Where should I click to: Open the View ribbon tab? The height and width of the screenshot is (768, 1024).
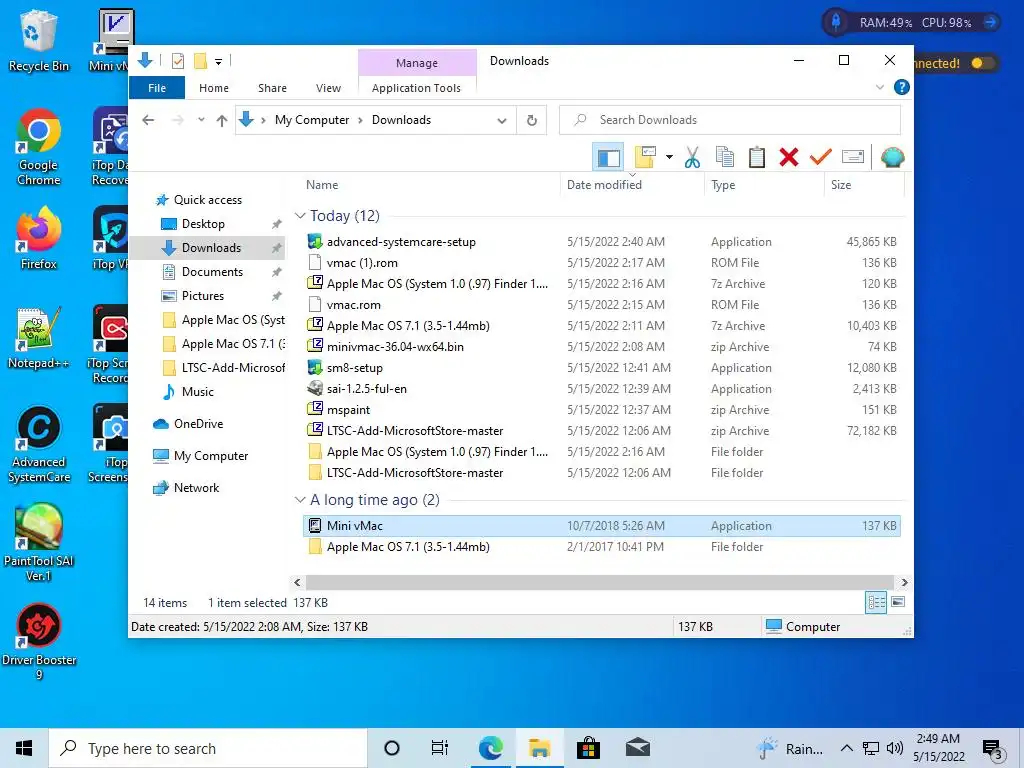[328, 88]
